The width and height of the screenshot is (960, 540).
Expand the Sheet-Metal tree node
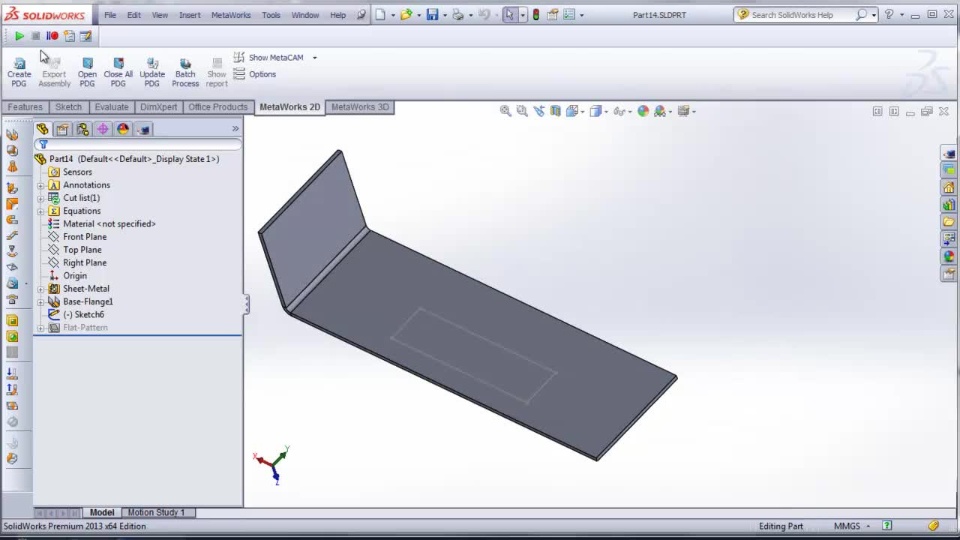pos(40,289)
